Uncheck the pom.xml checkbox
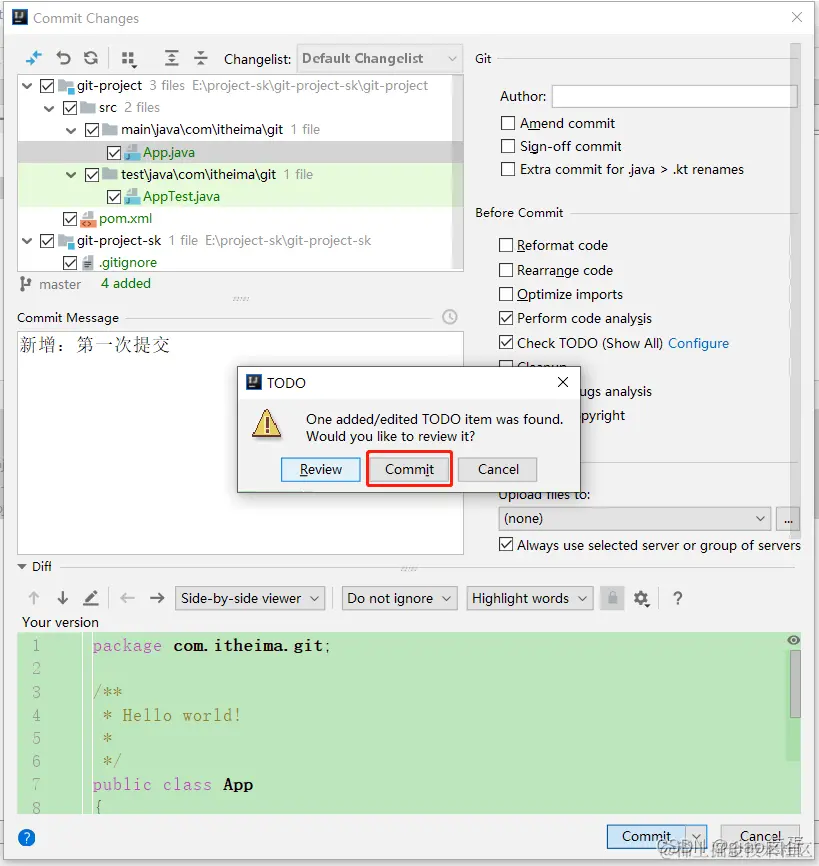This screenshot has width=819, height=866. coord(70,219)
